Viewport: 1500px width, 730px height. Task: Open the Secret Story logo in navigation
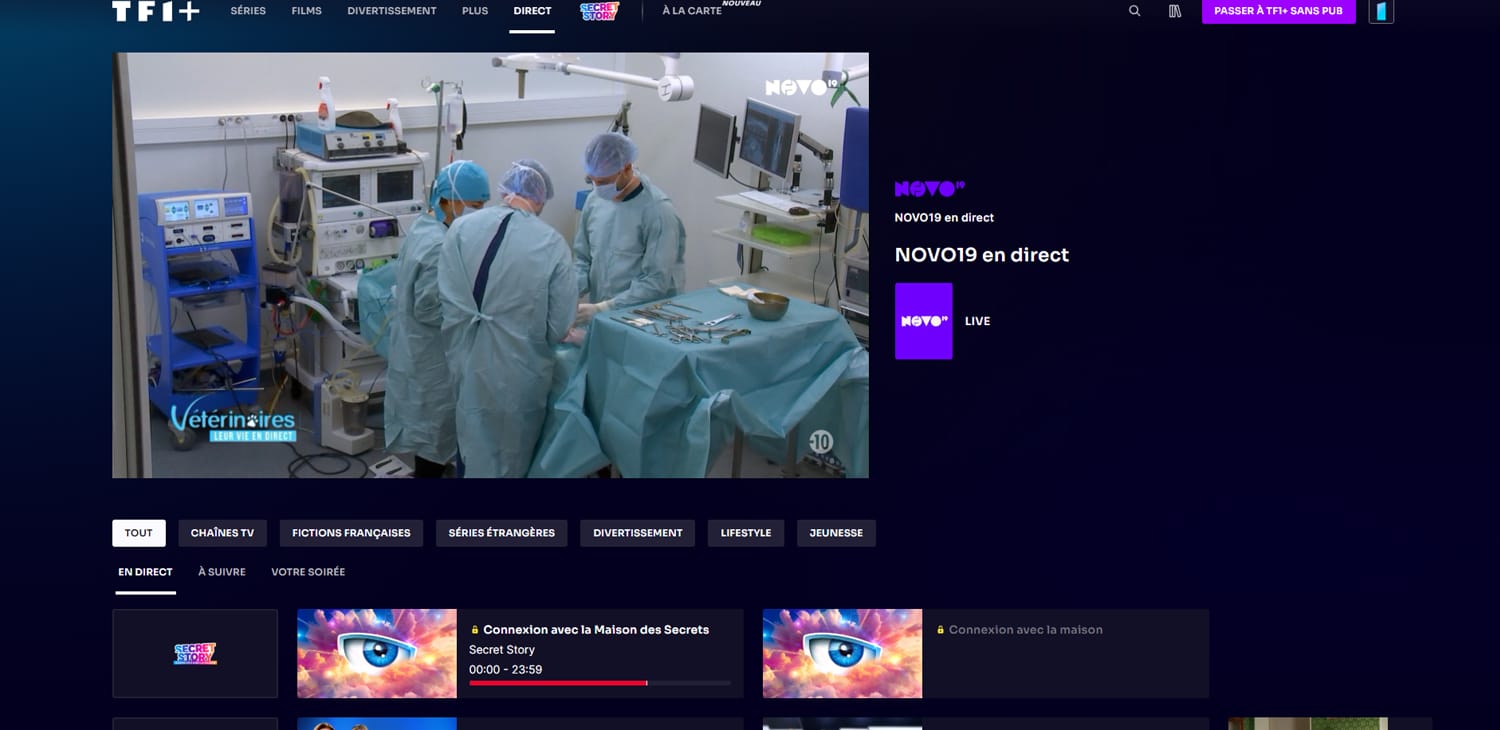tap(599, 11)
